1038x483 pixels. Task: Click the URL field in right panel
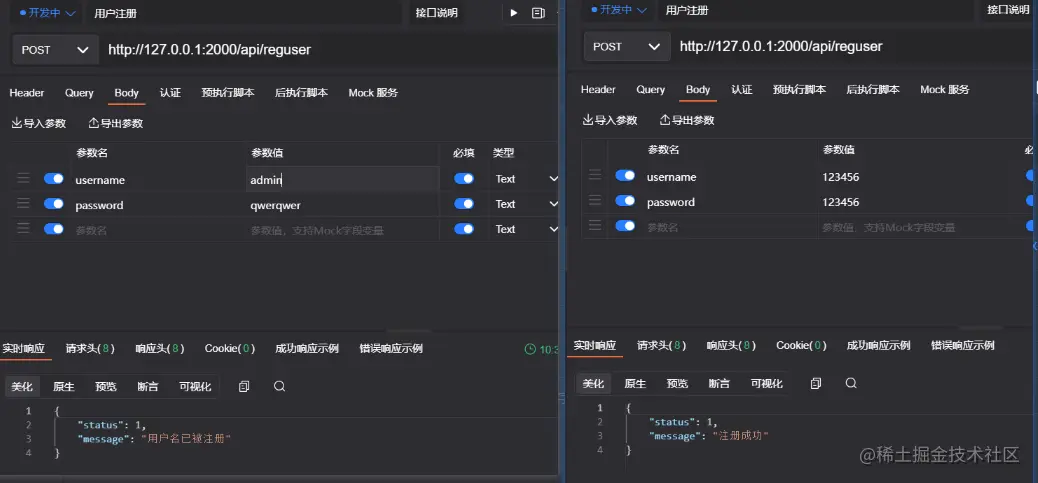pyautogui.click(x=854, y=46)
